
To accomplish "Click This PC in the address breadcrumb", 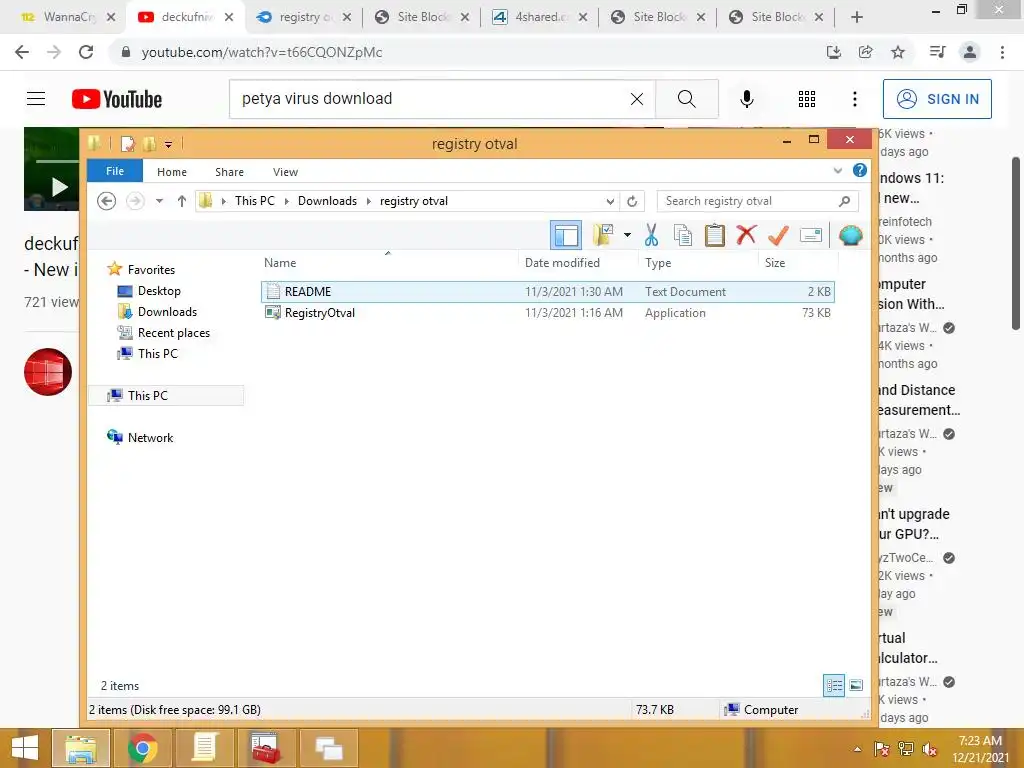I will coord(255,201).
